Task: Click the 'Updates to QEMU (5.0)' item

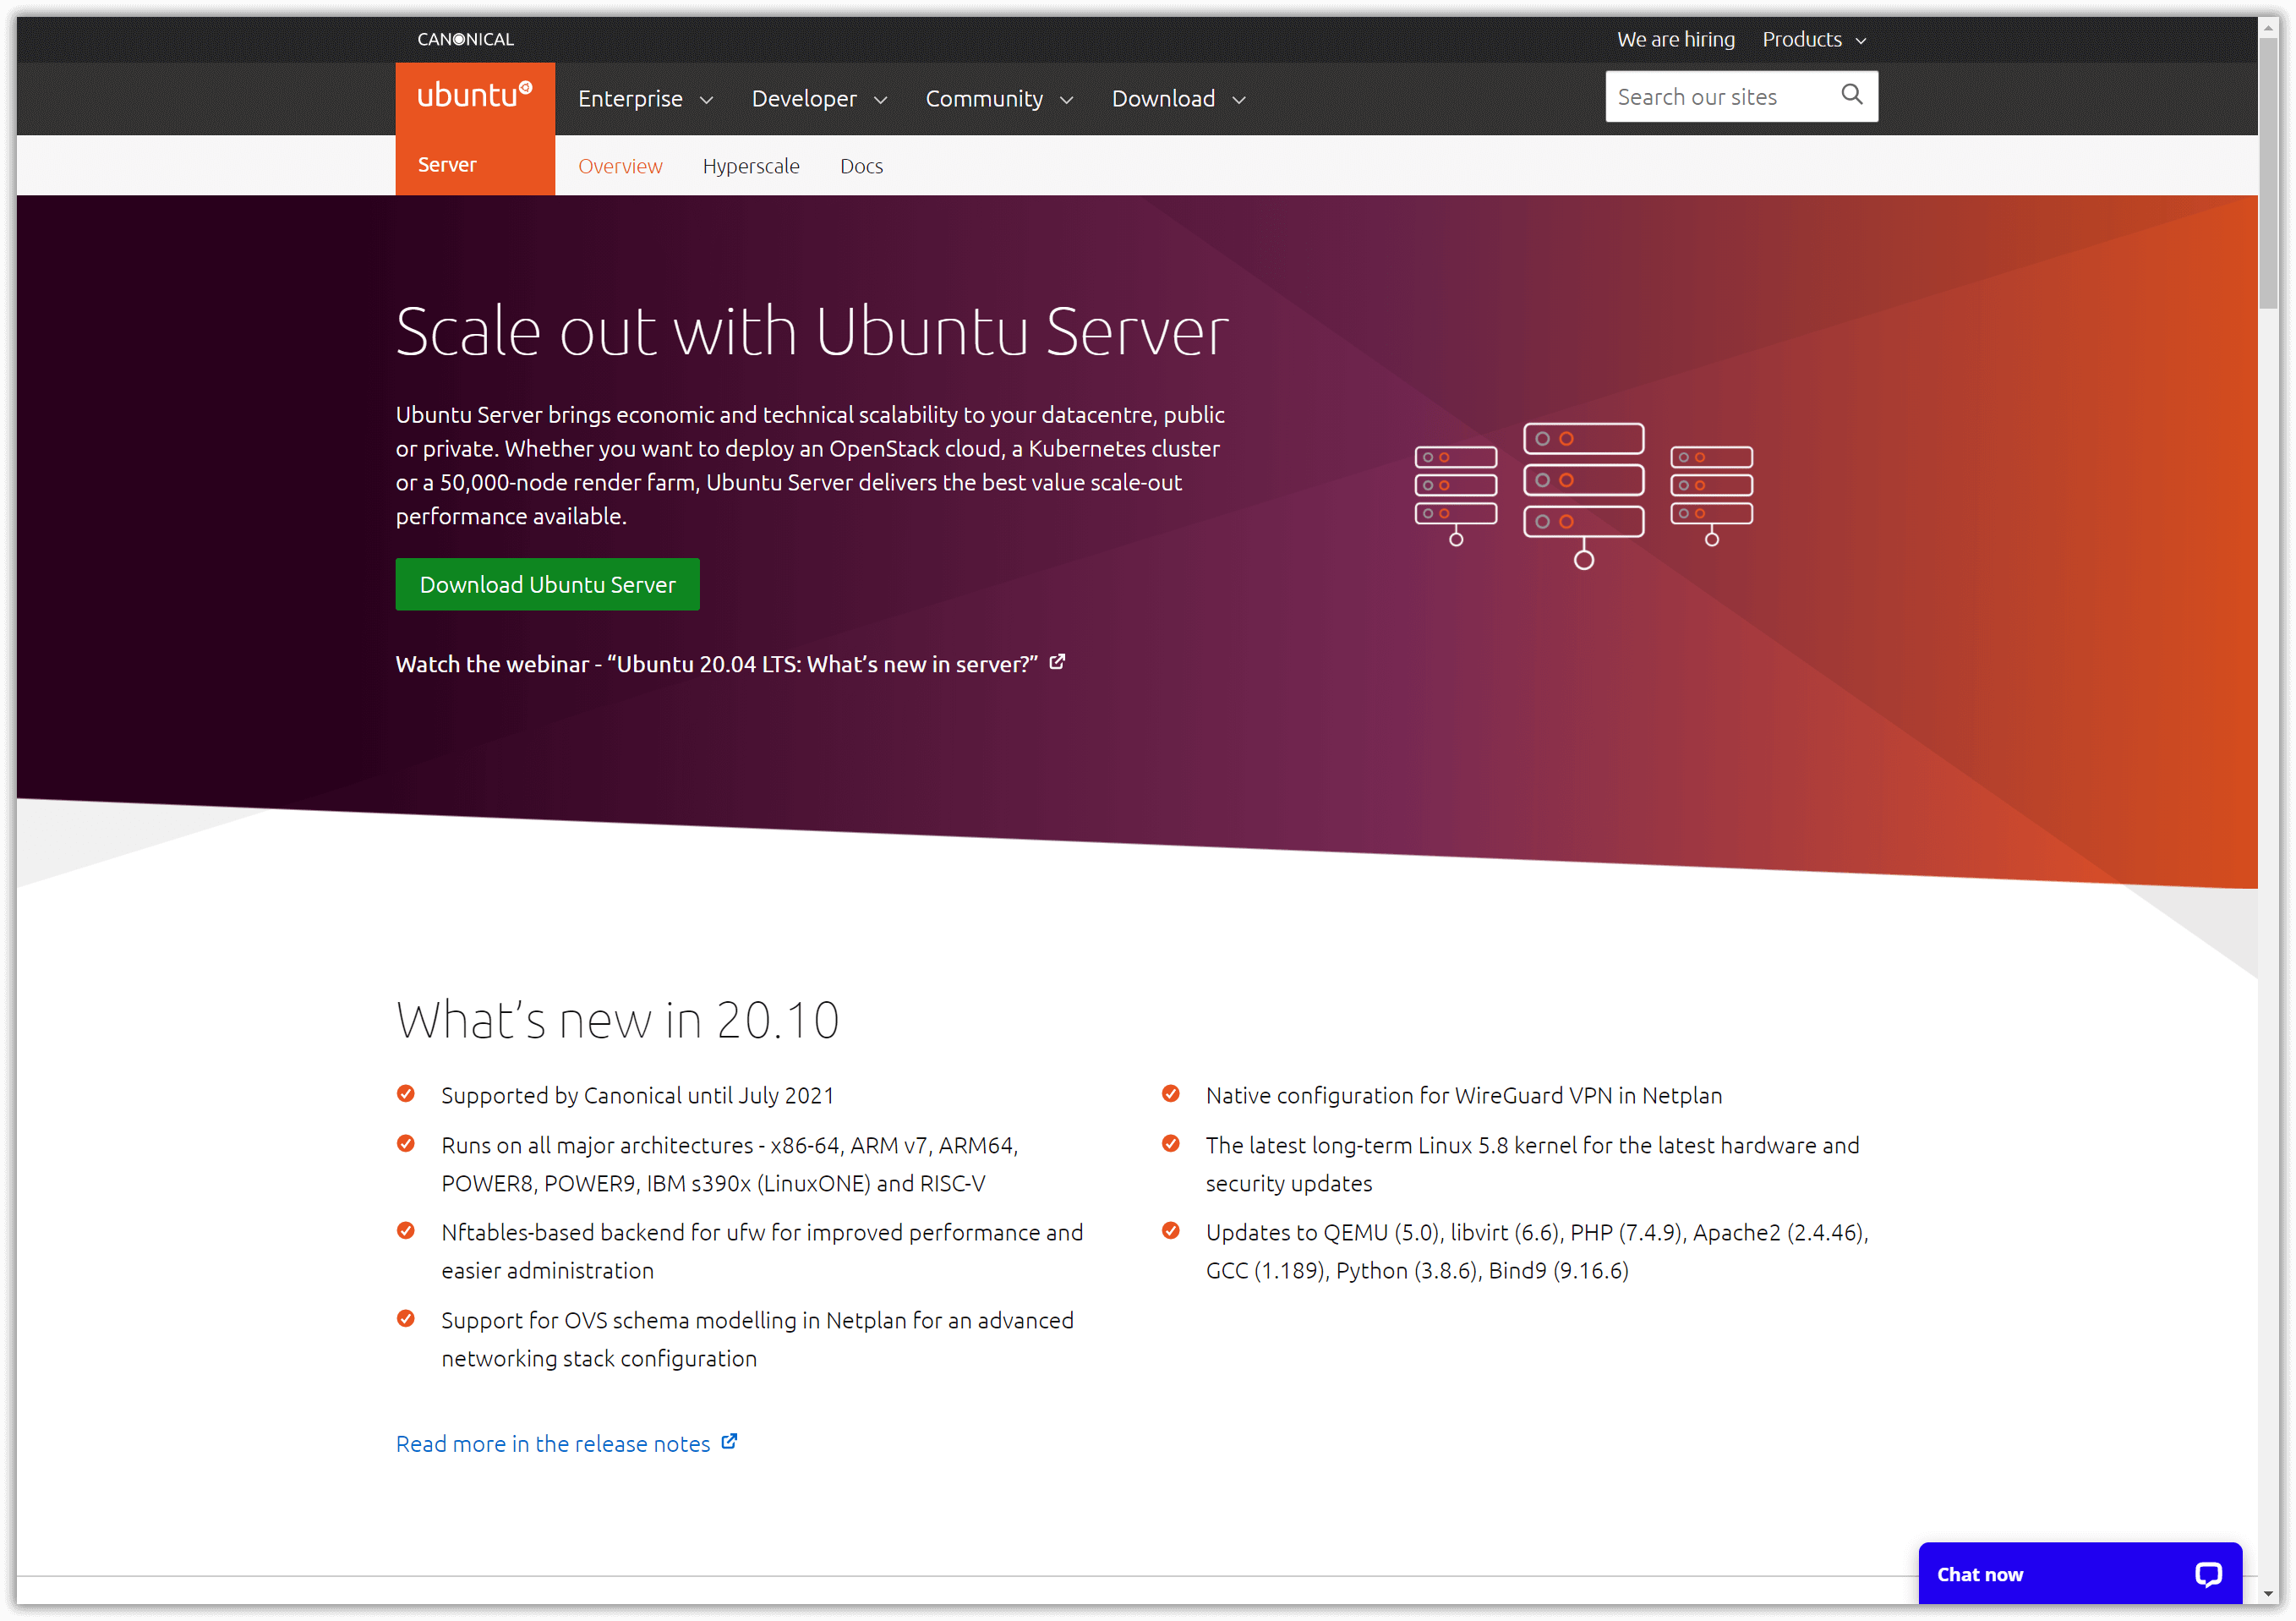Action: tap(1537, 1251)
